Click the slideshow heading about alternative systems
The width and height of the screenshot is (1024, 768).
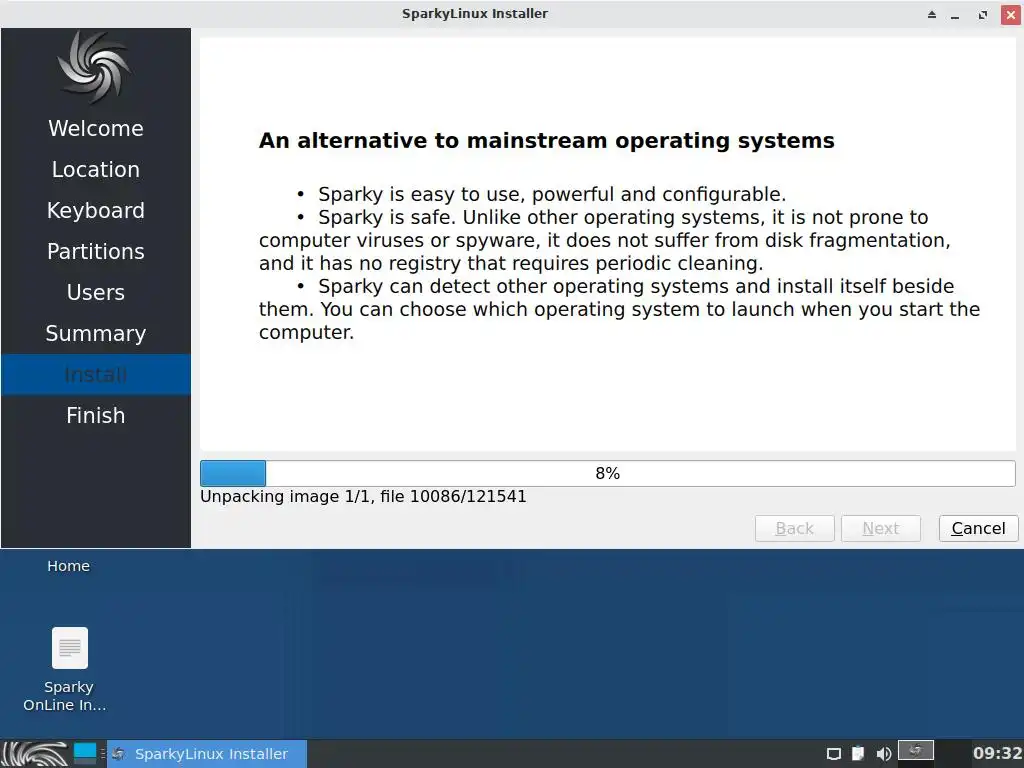pos(547,141)
